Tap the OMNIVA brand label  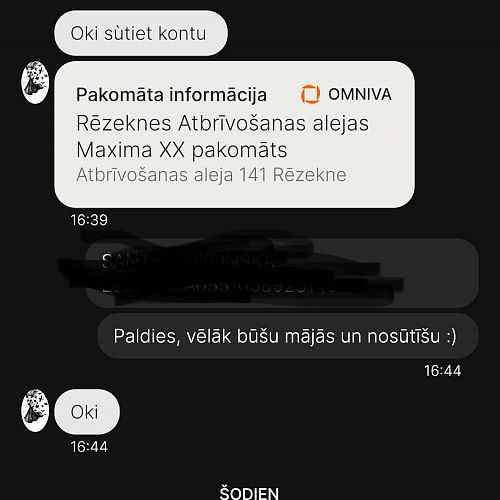pyautogui.click(x=360, y=94)
